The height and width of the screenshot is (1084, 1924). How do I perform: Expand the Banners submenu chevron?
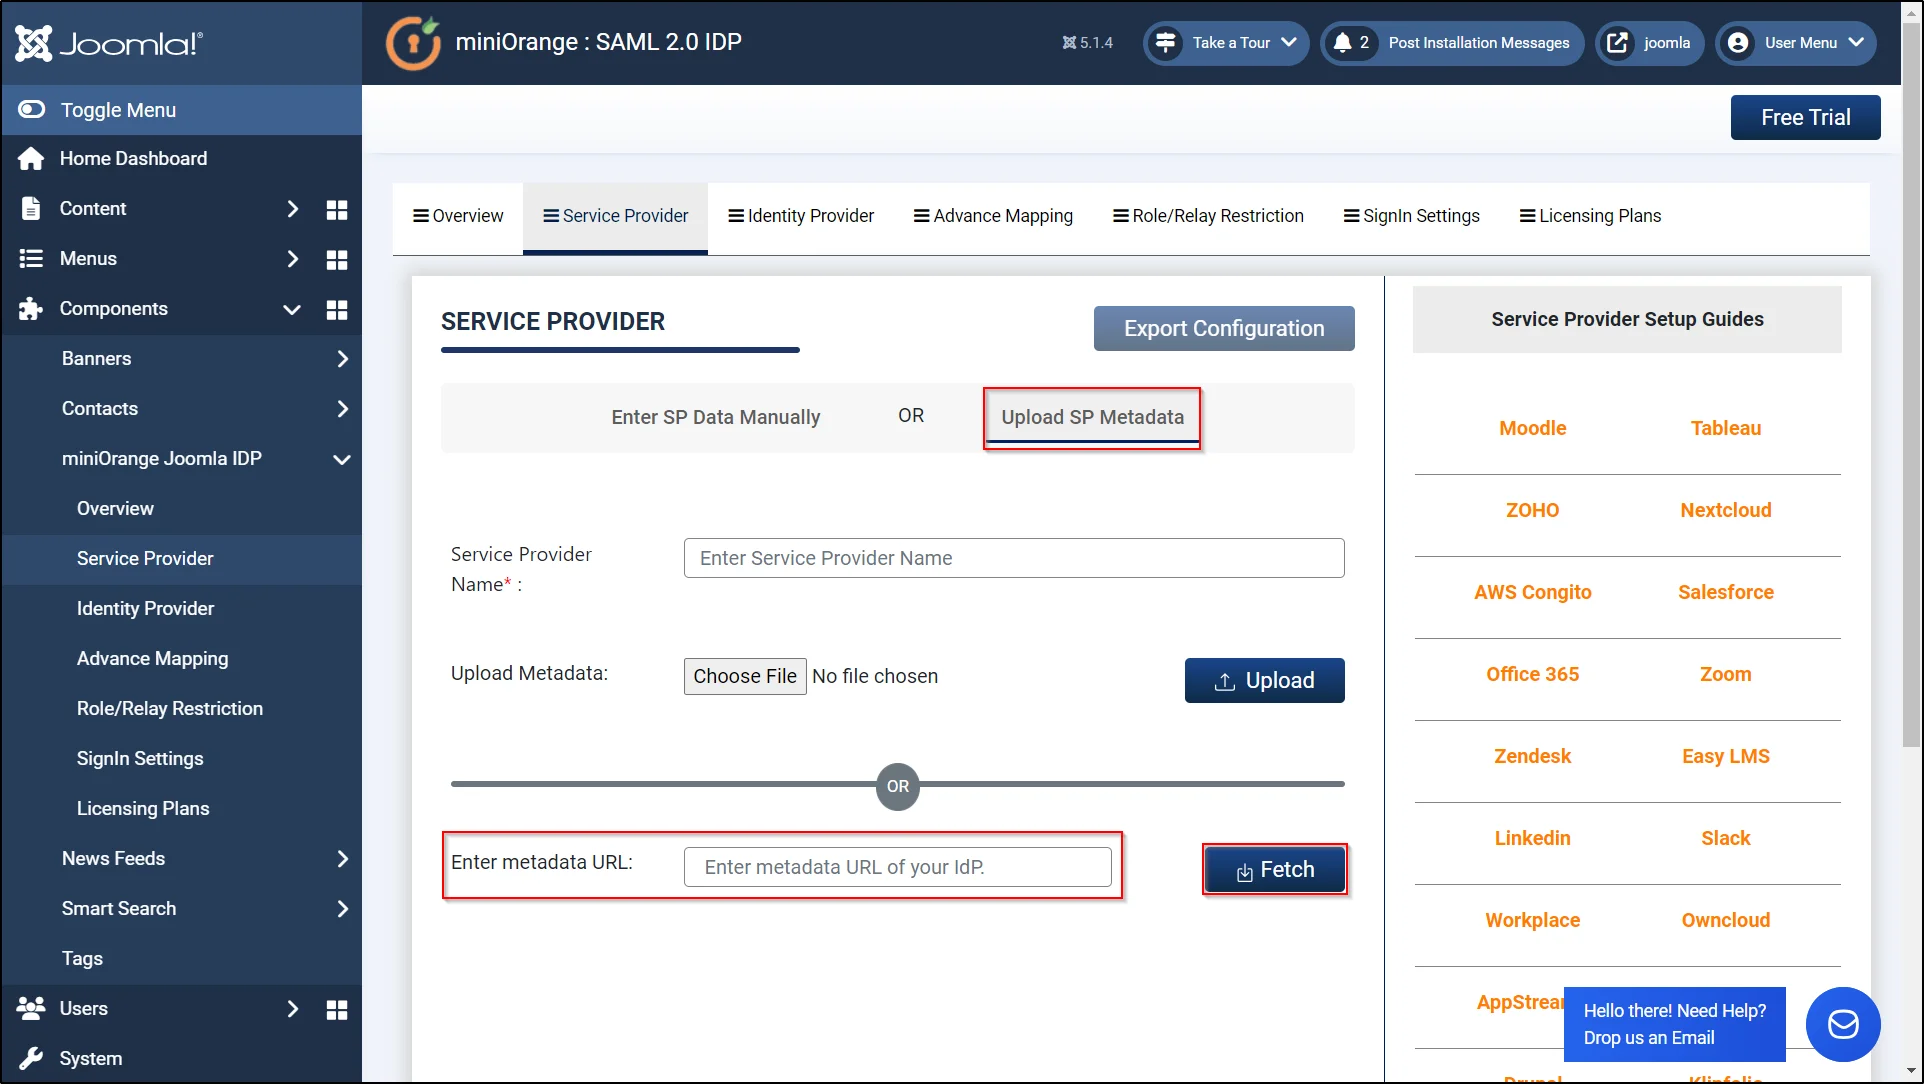(342, 358)
